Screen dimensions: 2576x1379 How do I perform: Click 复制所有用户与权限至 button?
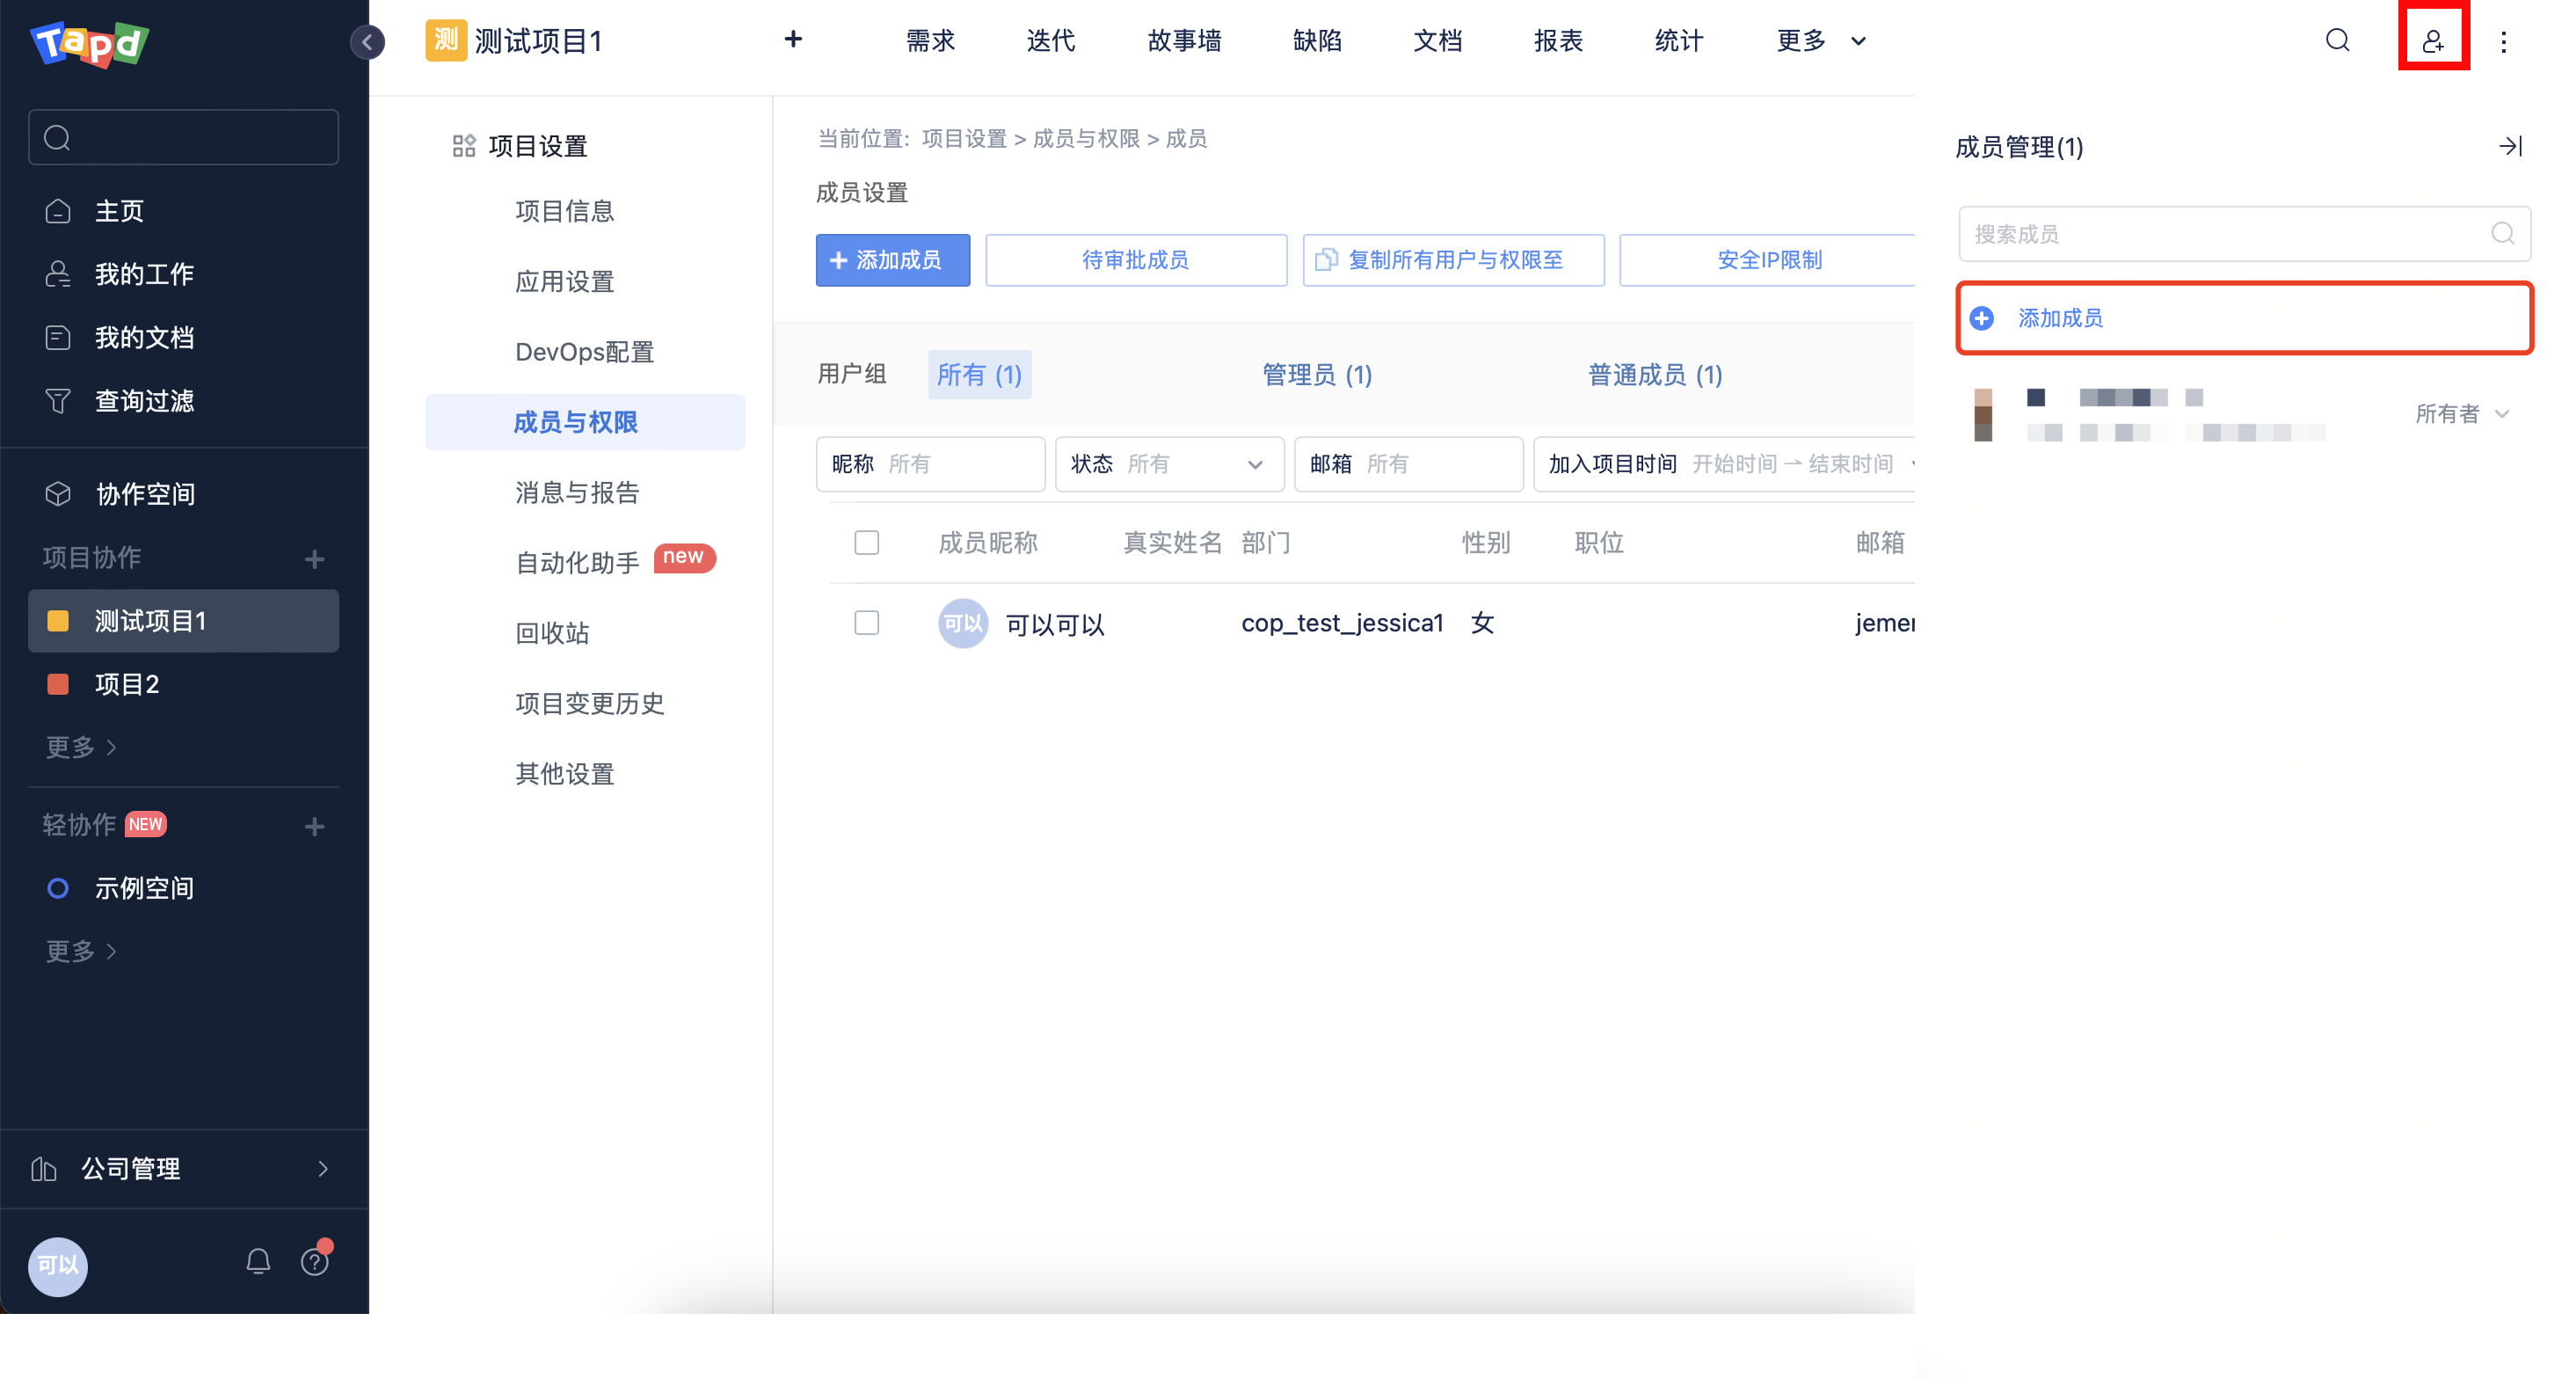coord(1454,260)
